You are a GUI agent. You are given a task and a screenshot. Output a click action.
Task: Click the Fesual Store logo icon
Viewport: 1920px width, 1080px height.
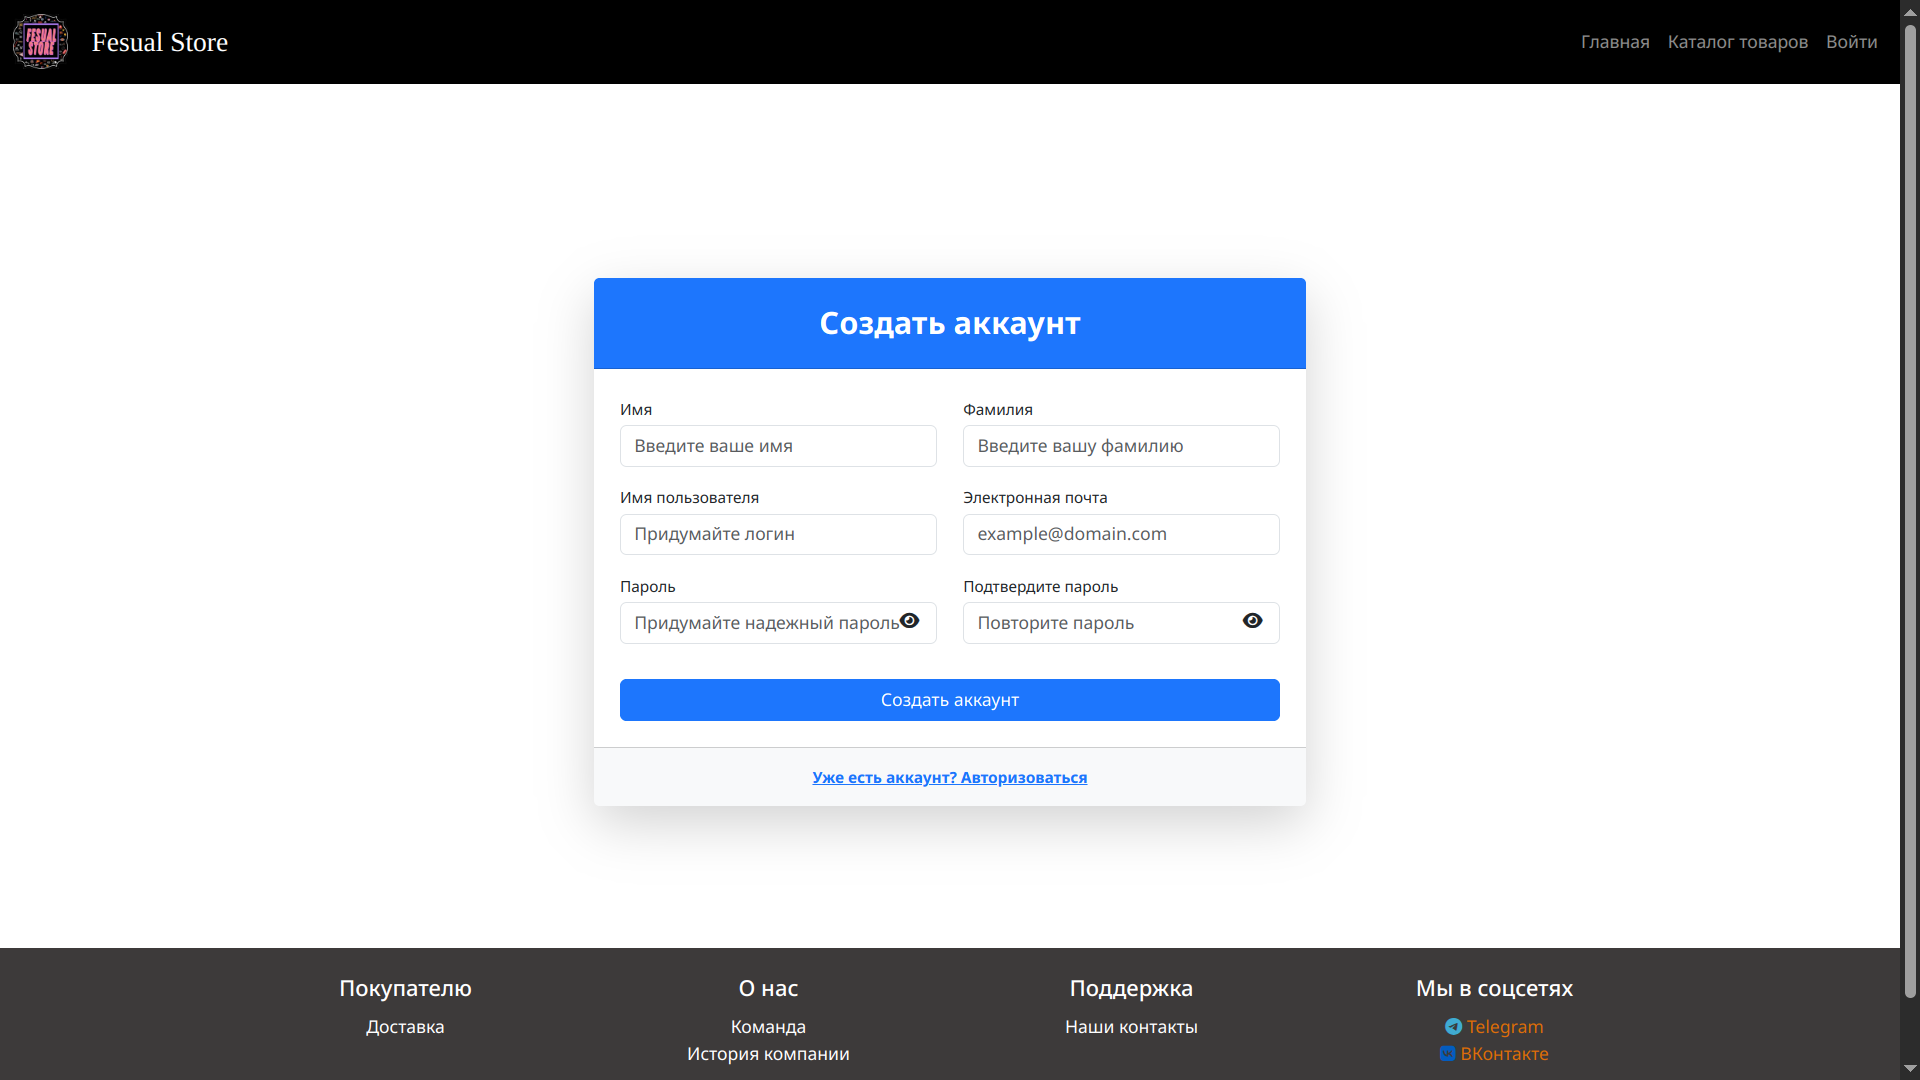(x=41, y=42)
